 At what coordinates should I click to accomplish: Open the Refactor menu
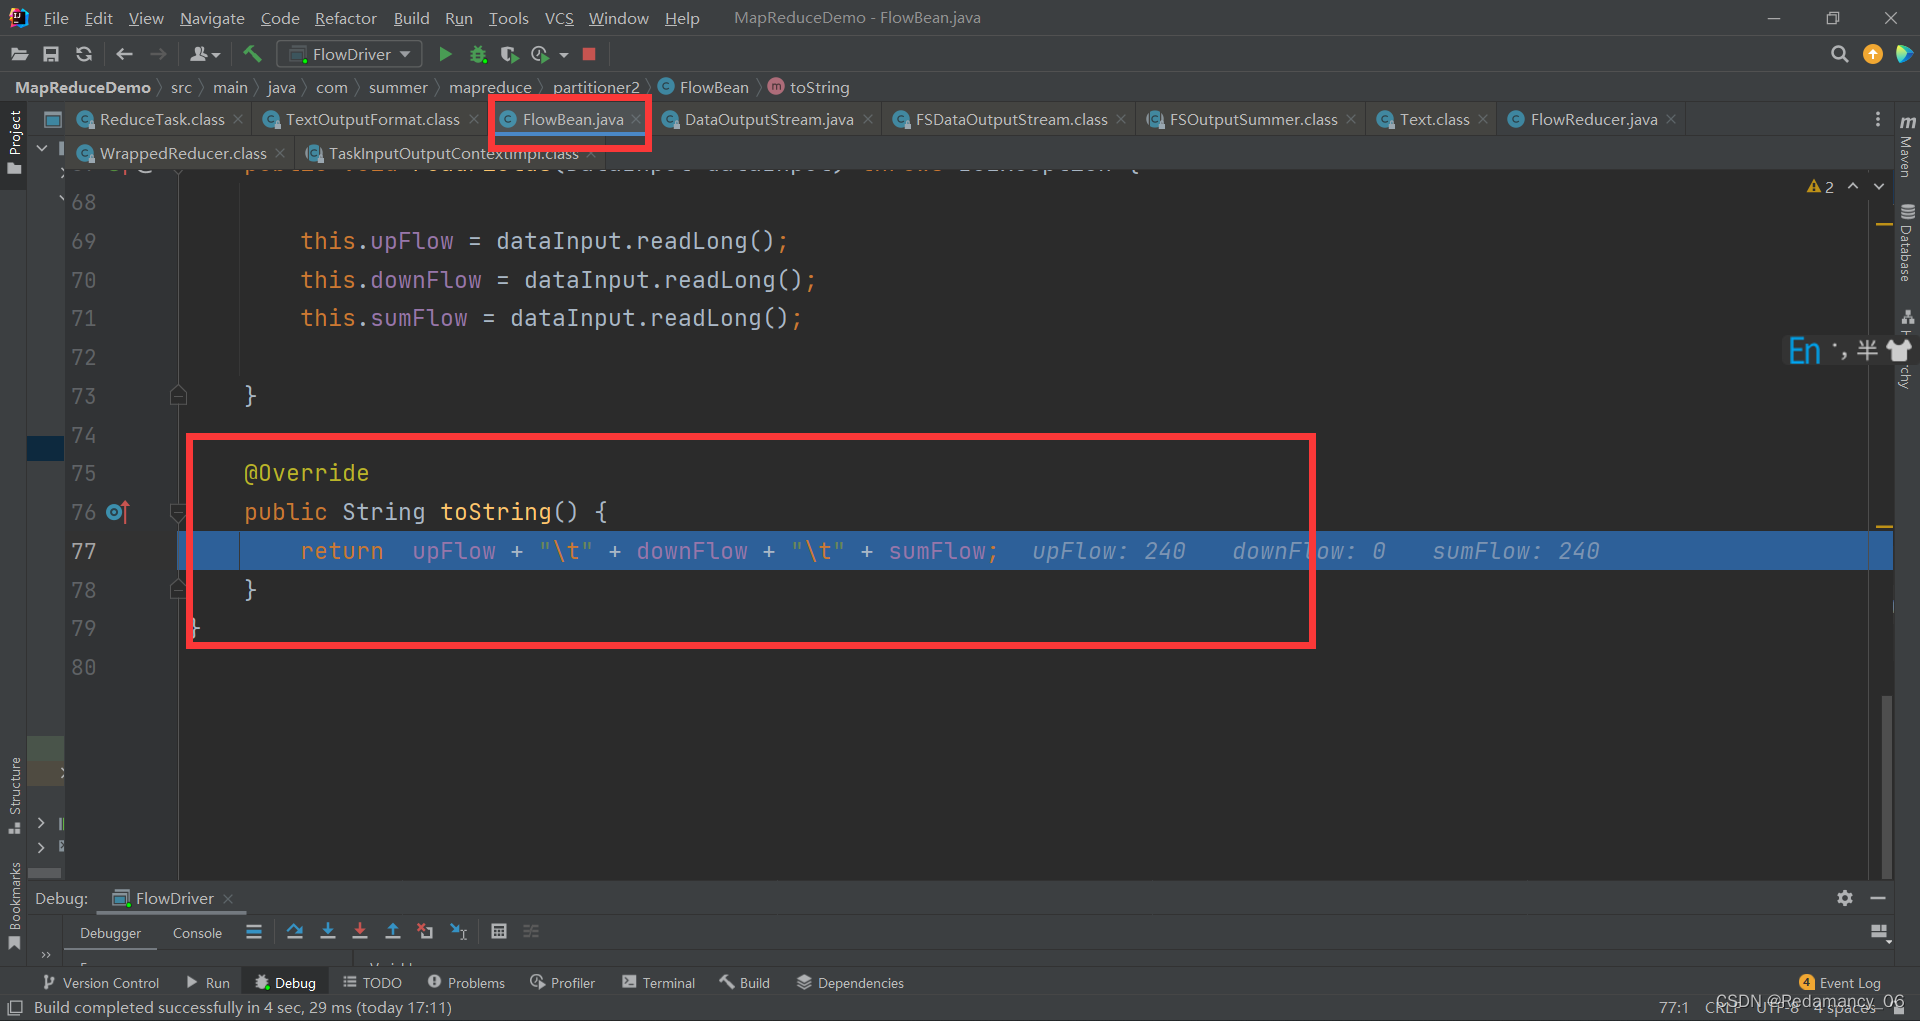tap(345, 18)
